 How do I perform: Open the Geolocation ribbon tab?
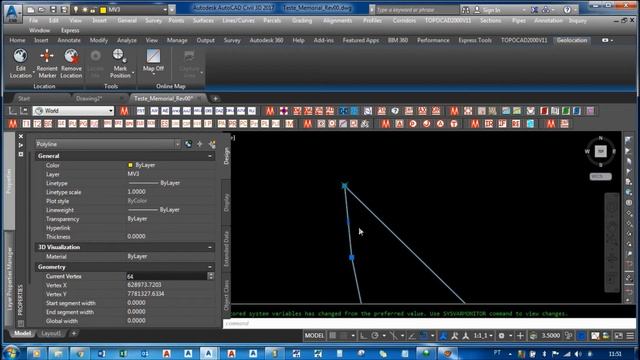[572, 40]
